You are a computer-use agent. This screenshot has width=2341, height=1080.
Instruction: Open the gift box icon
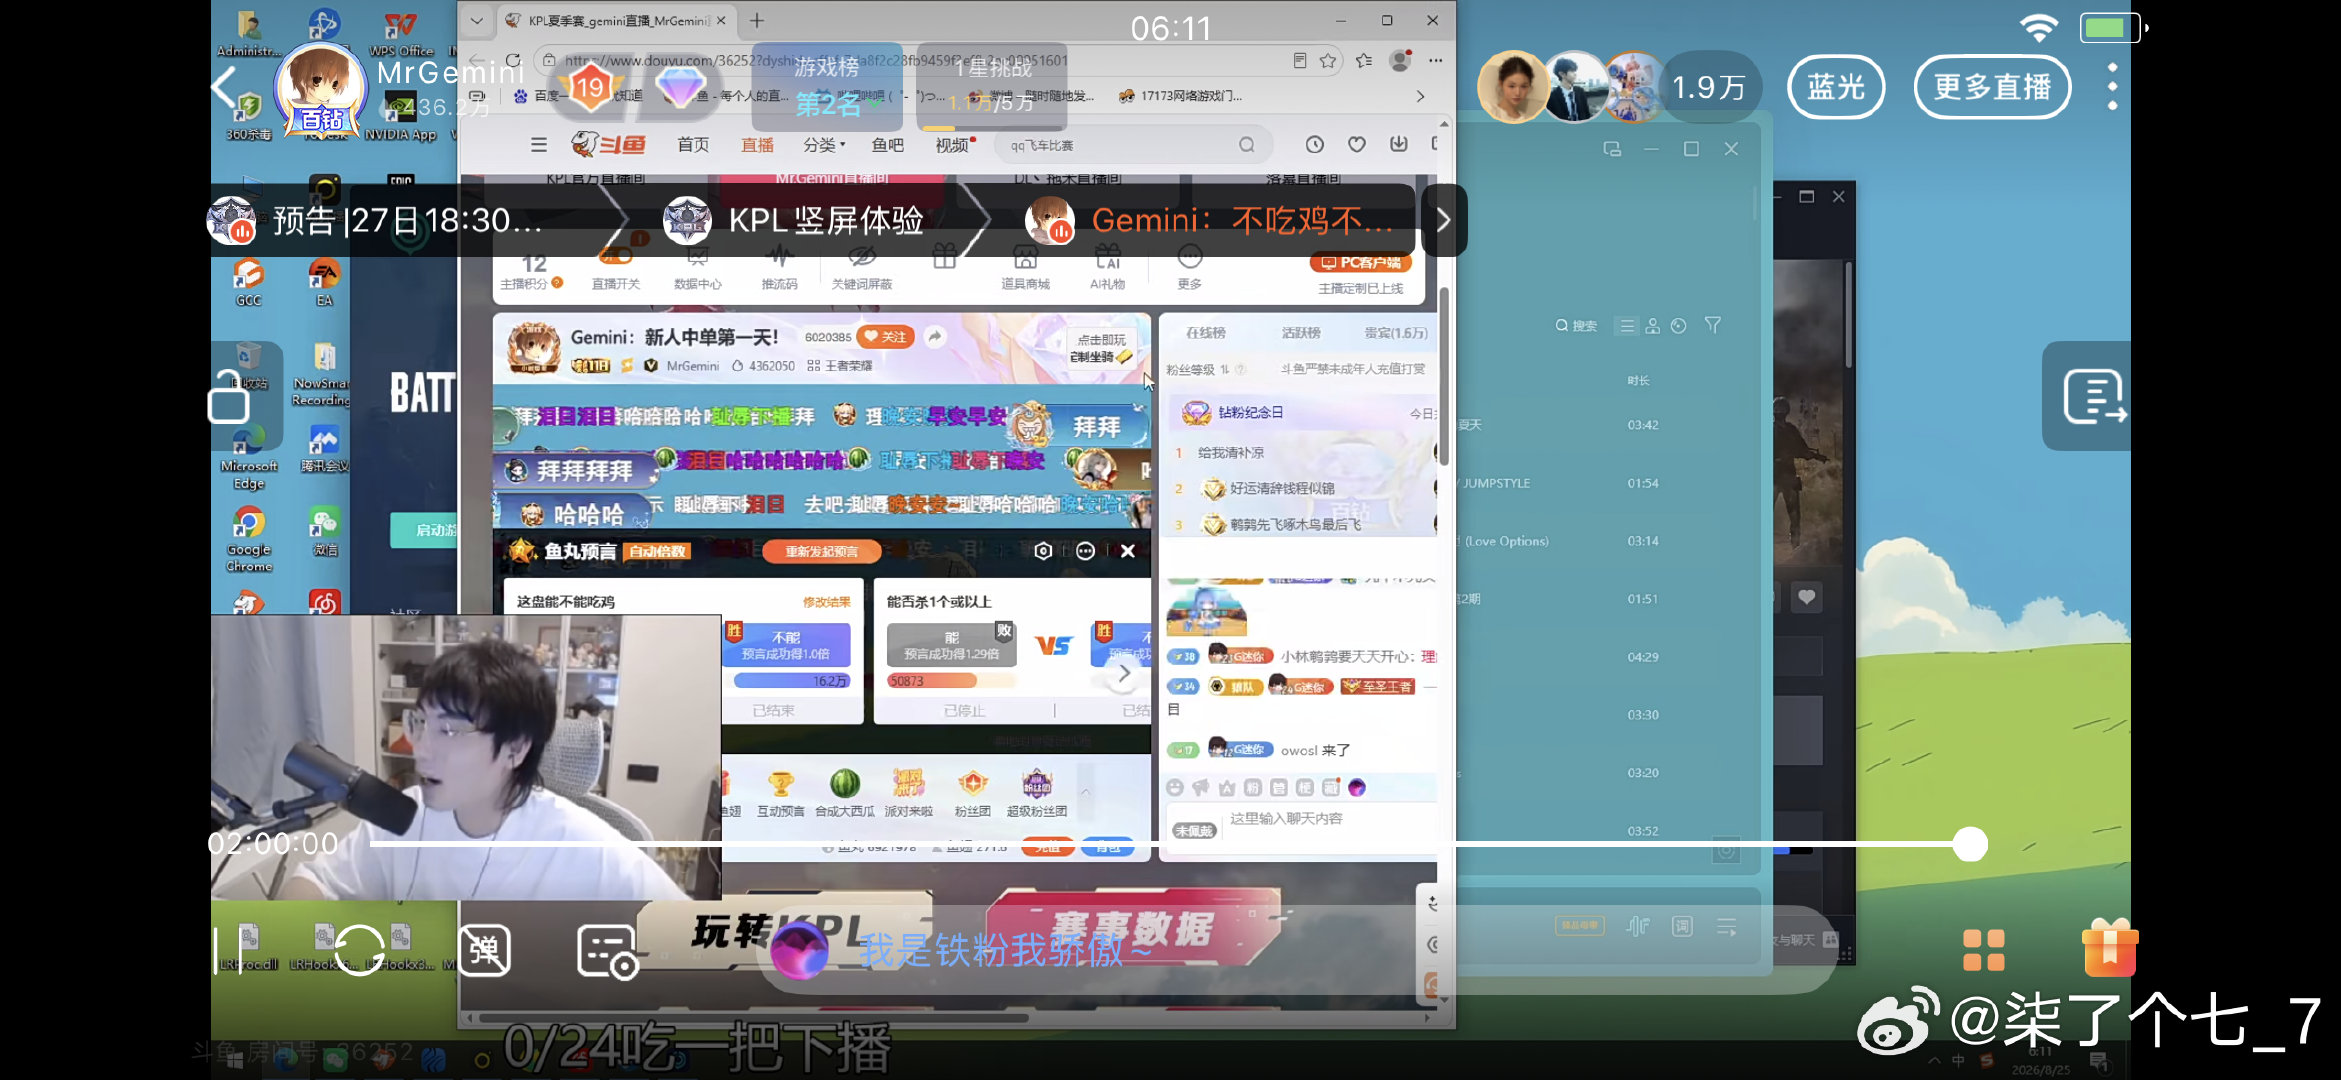click(x=2110, y=947)
